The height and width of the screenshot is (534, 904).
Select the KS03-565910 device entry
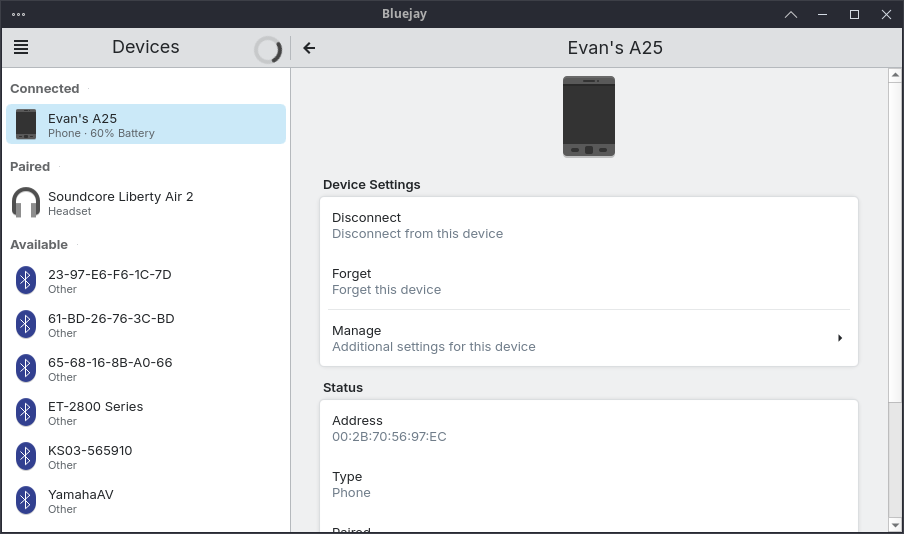pyautogui.click(x=146, y=457)
